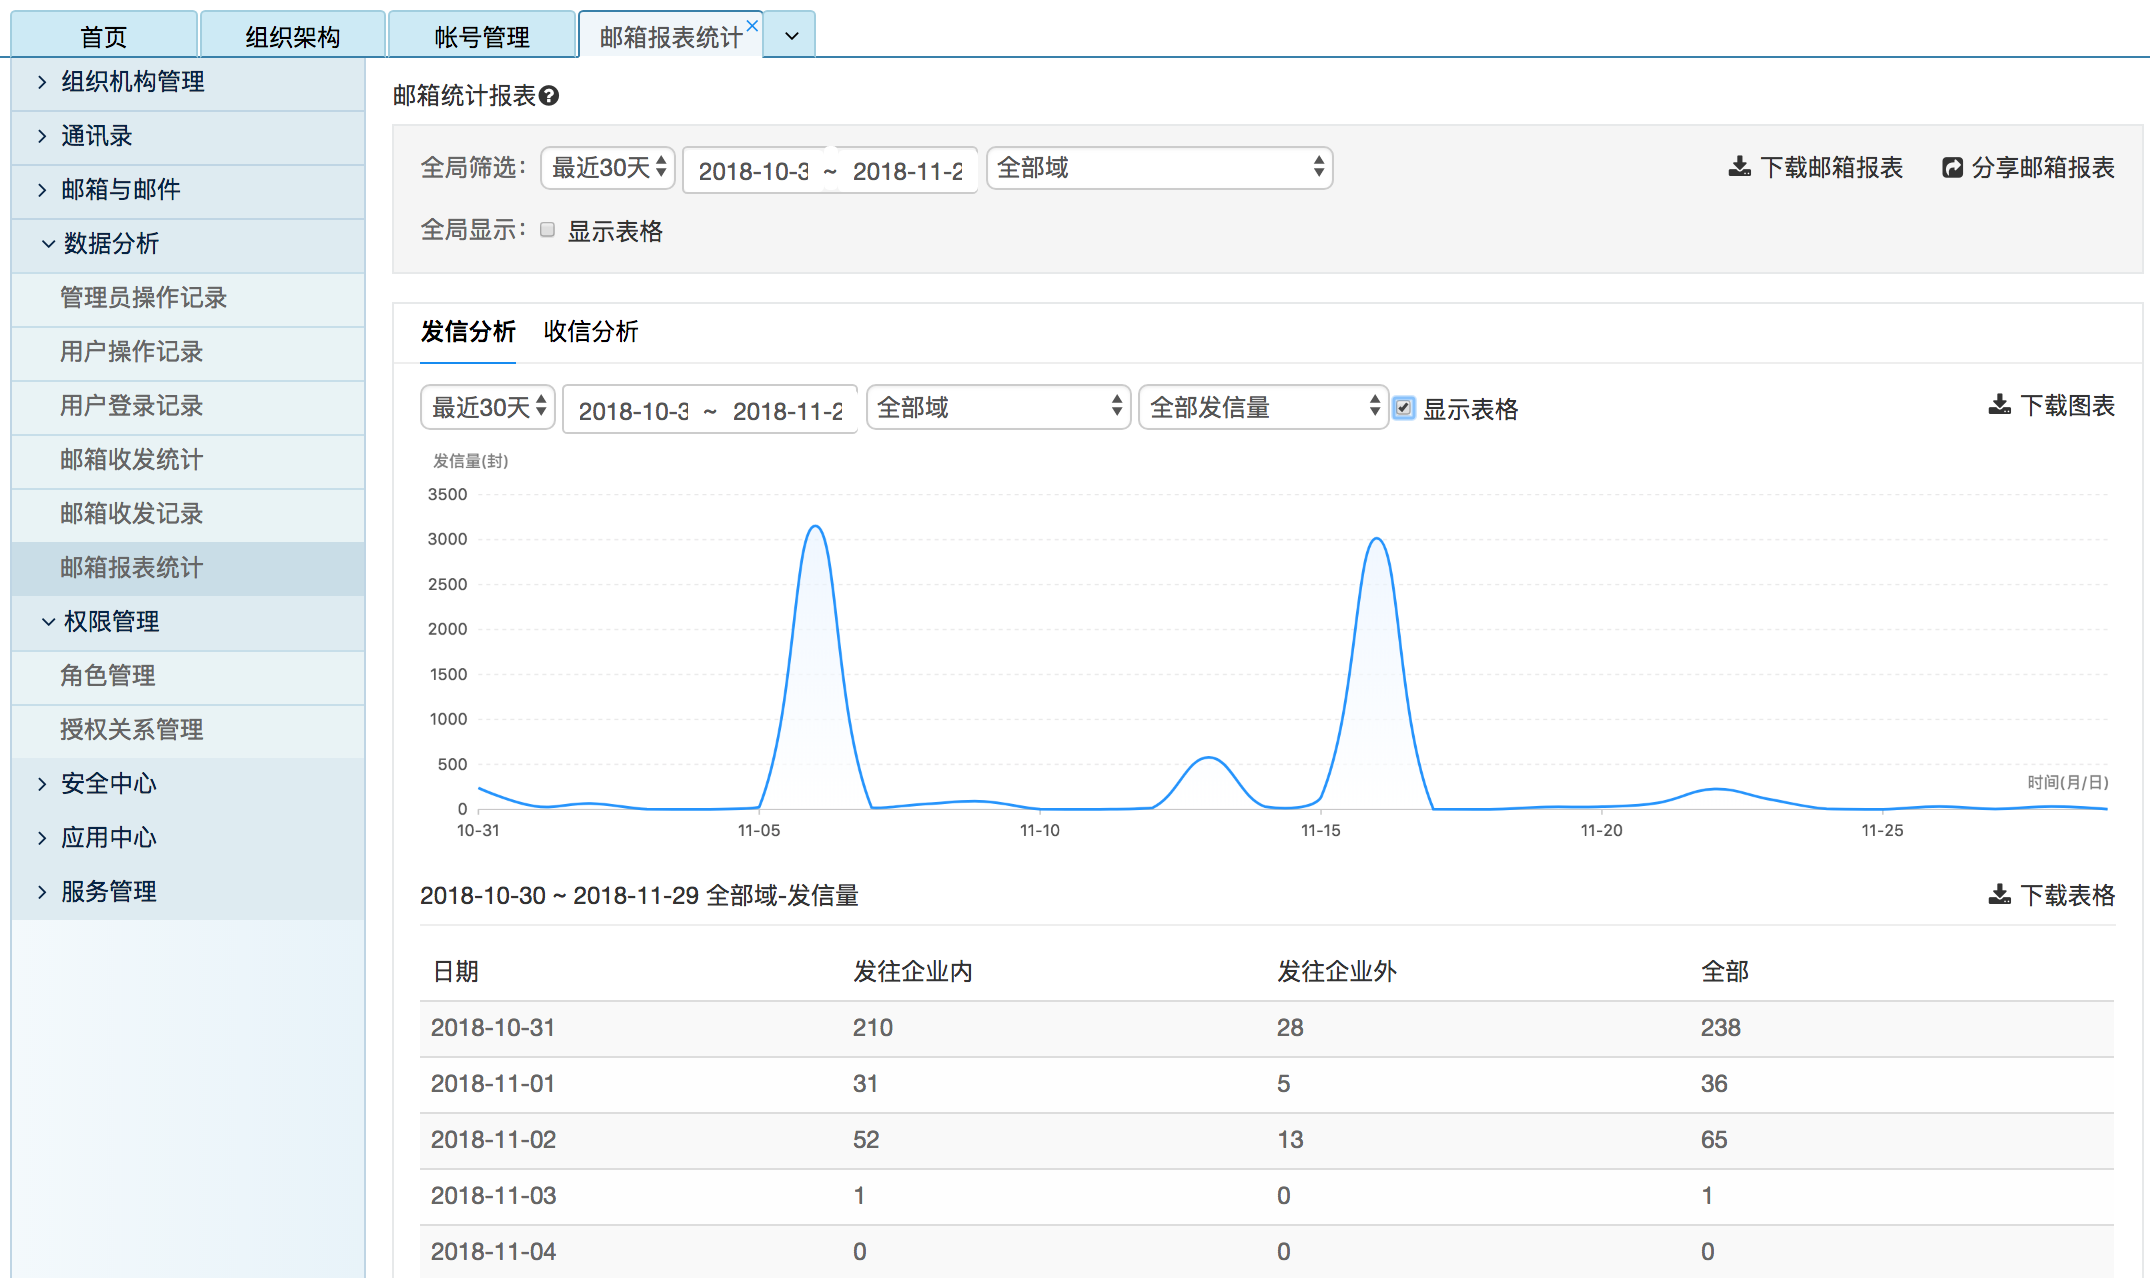Uncheck 显示表格 in the 发信分析 panel
Image resolution: width=2150 pixels, height=1278 pixels.
tap(1404, 407)
